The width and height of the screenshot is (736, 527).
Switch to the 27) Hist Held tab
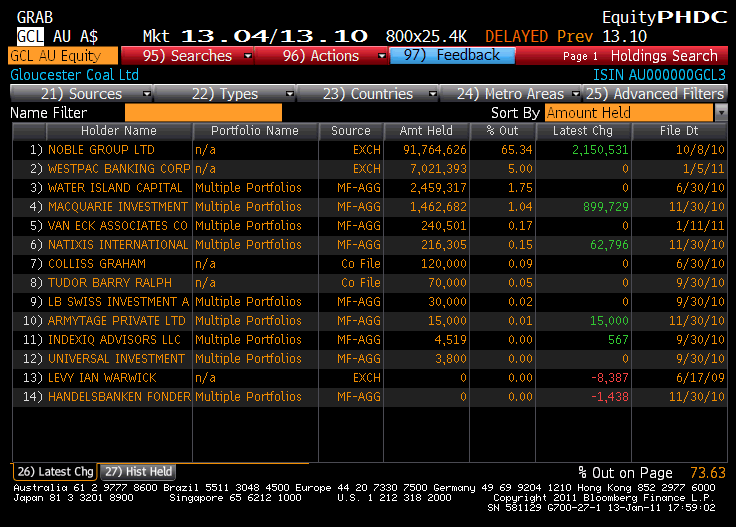(x=138, y=472)
